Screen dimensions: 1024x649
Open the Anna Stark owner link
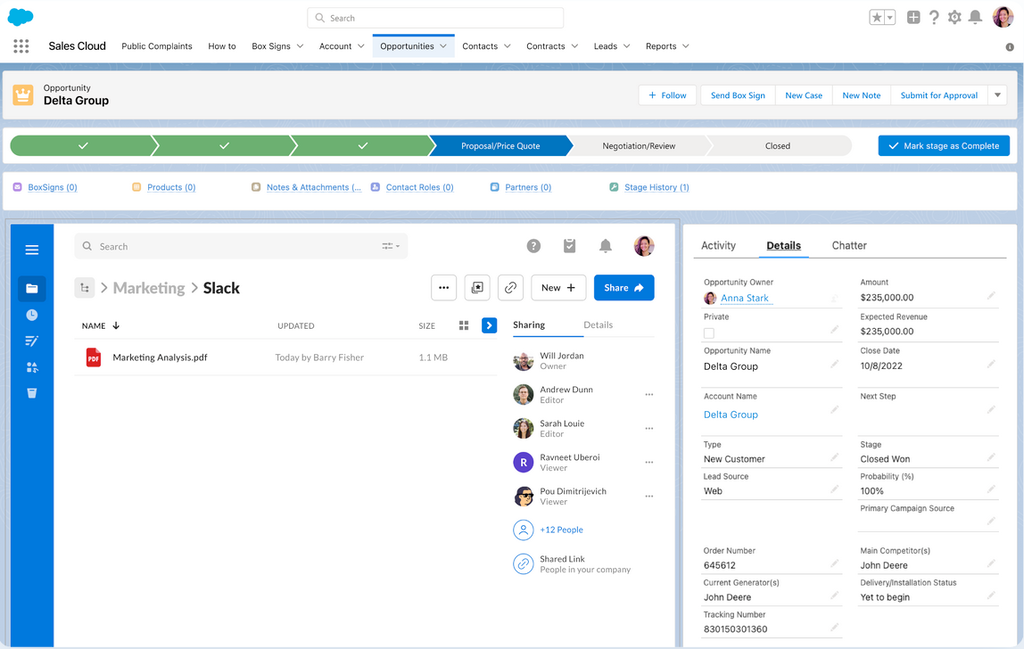[745, 298]
